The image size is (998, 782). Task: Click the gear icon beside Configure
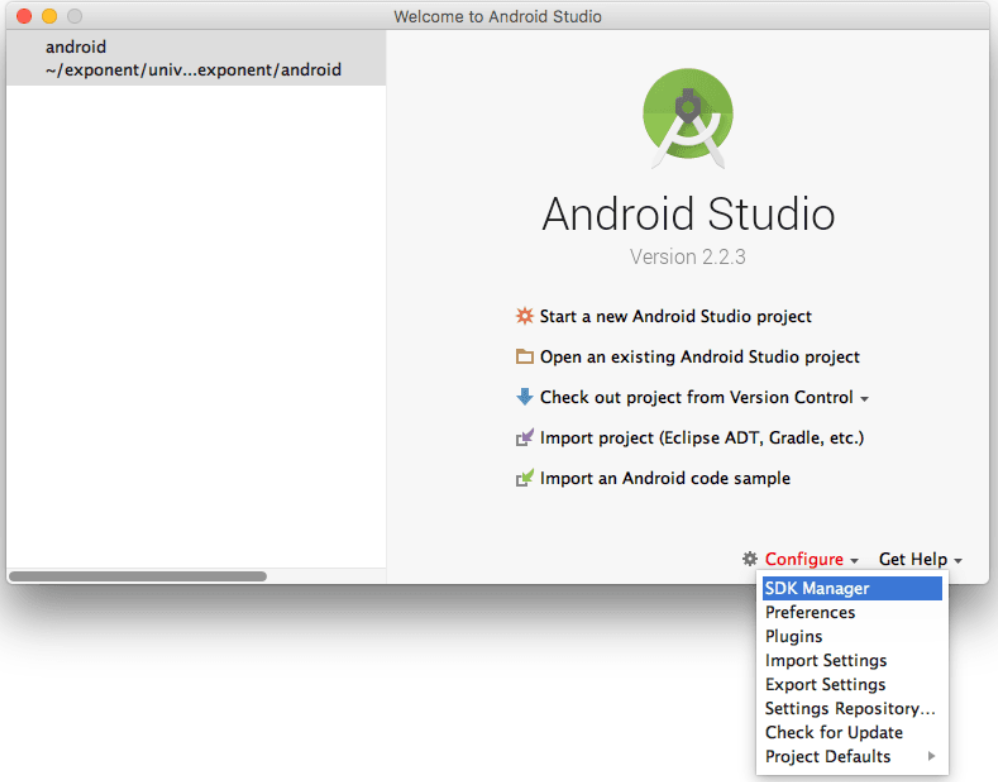point(750,559)
